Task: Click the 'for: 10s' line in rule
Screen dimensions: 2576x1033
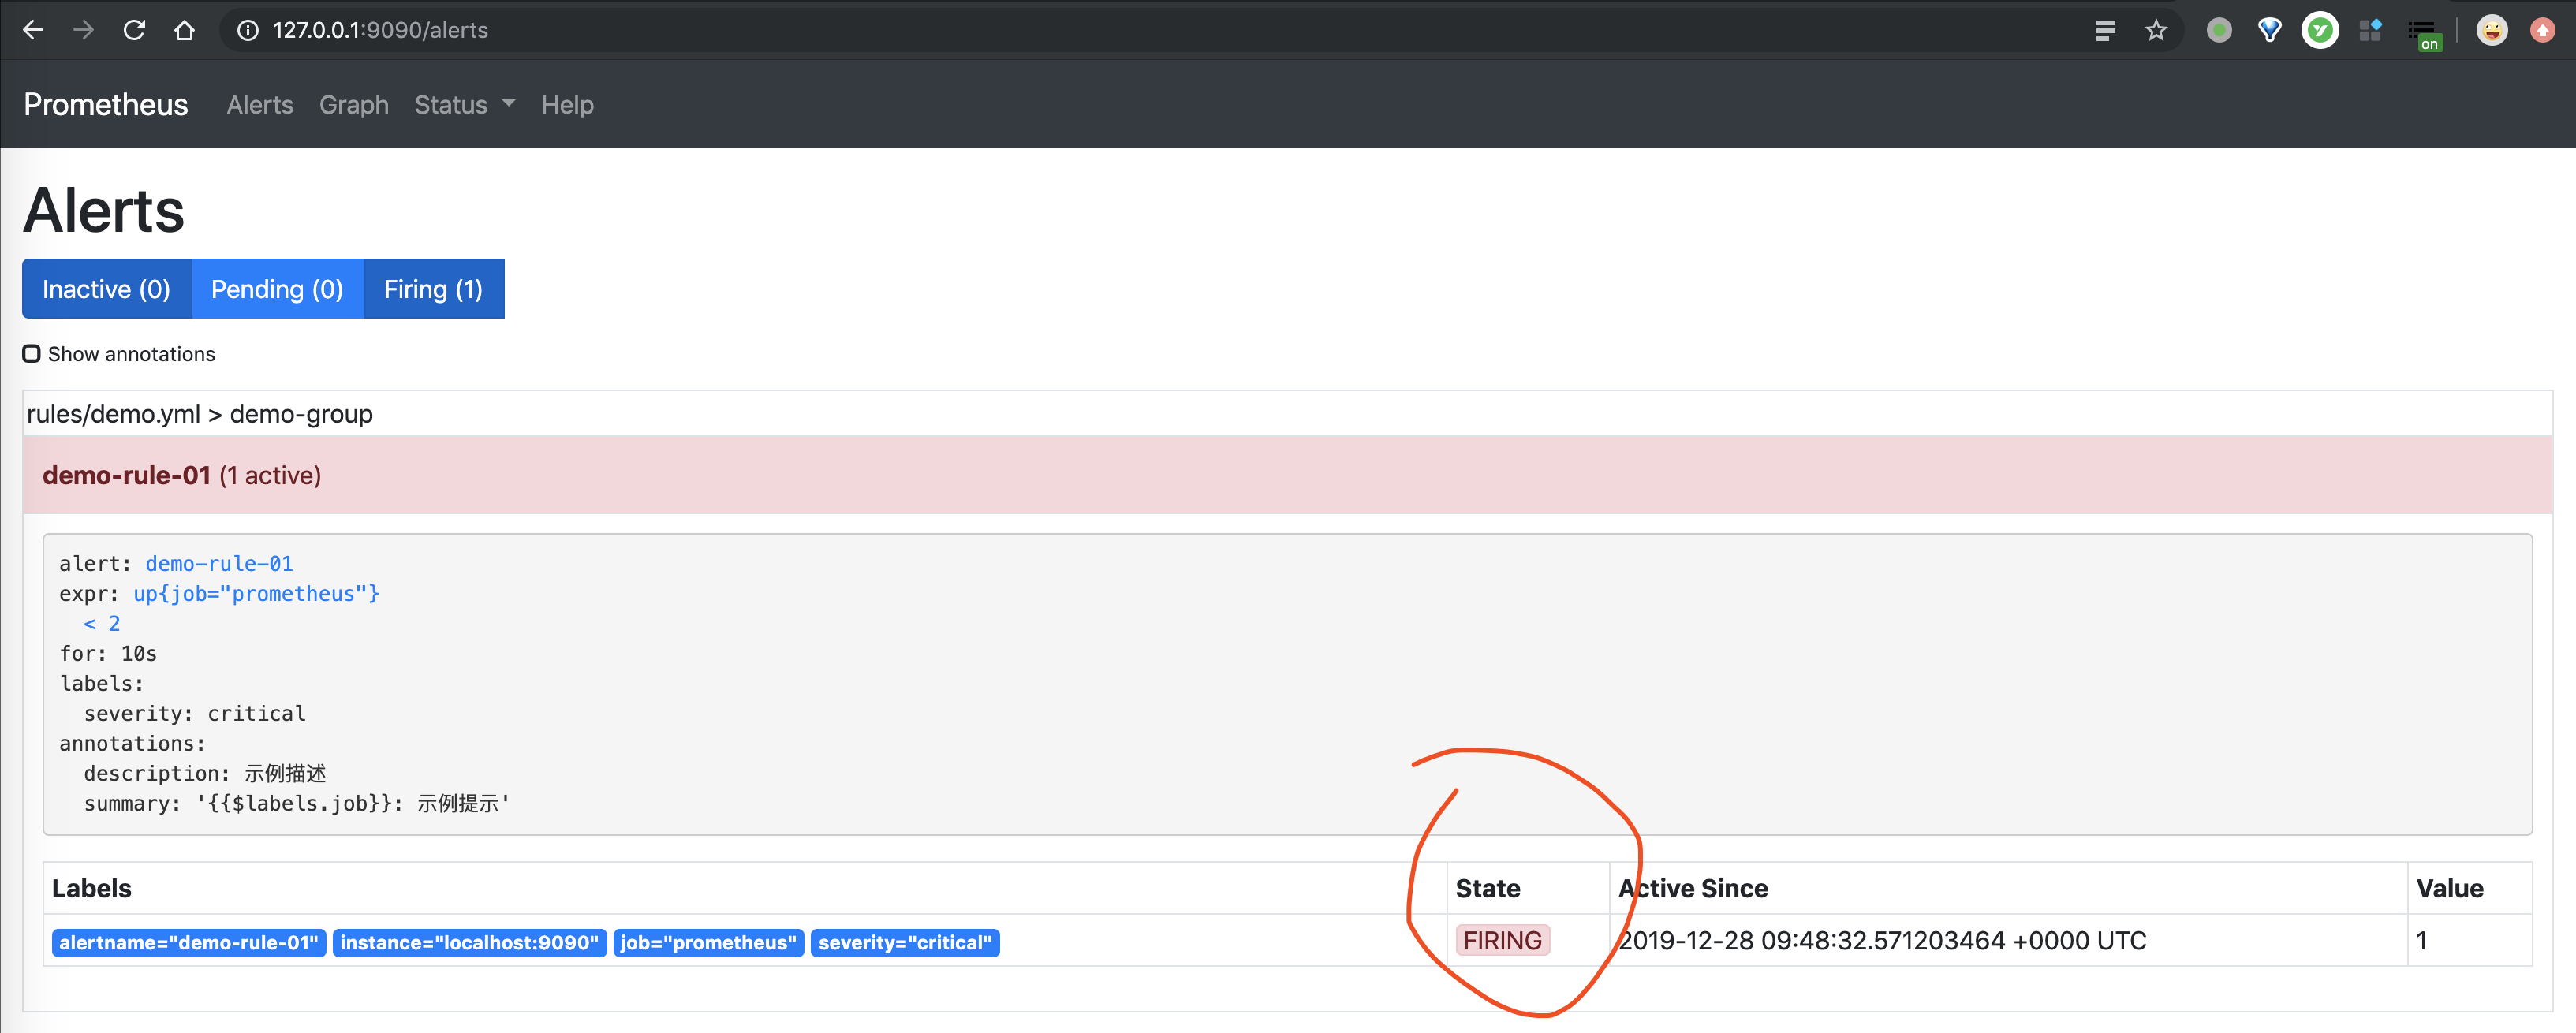Action: (108, 653)
